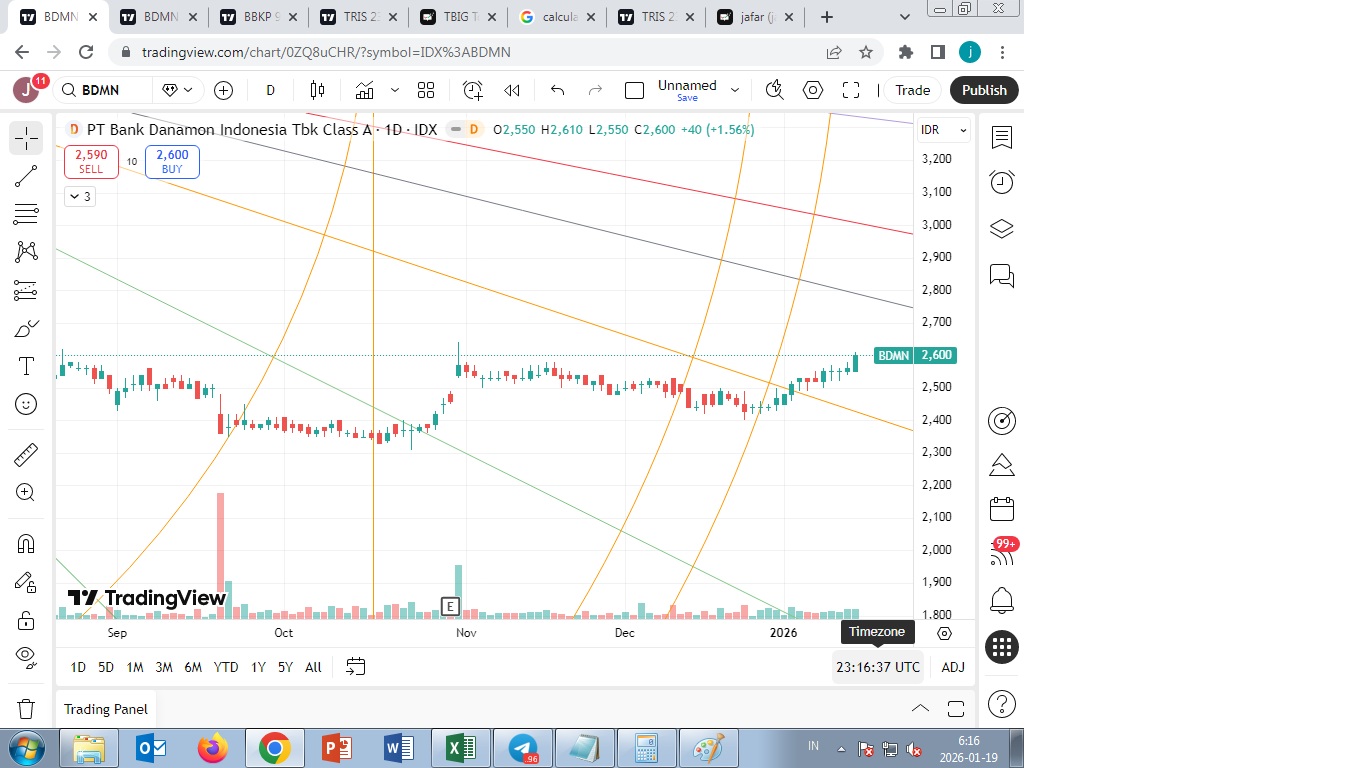Screen dimensions: 1360x768
Task: Open notifications bell panel
Action: [x=1002, y=600]
